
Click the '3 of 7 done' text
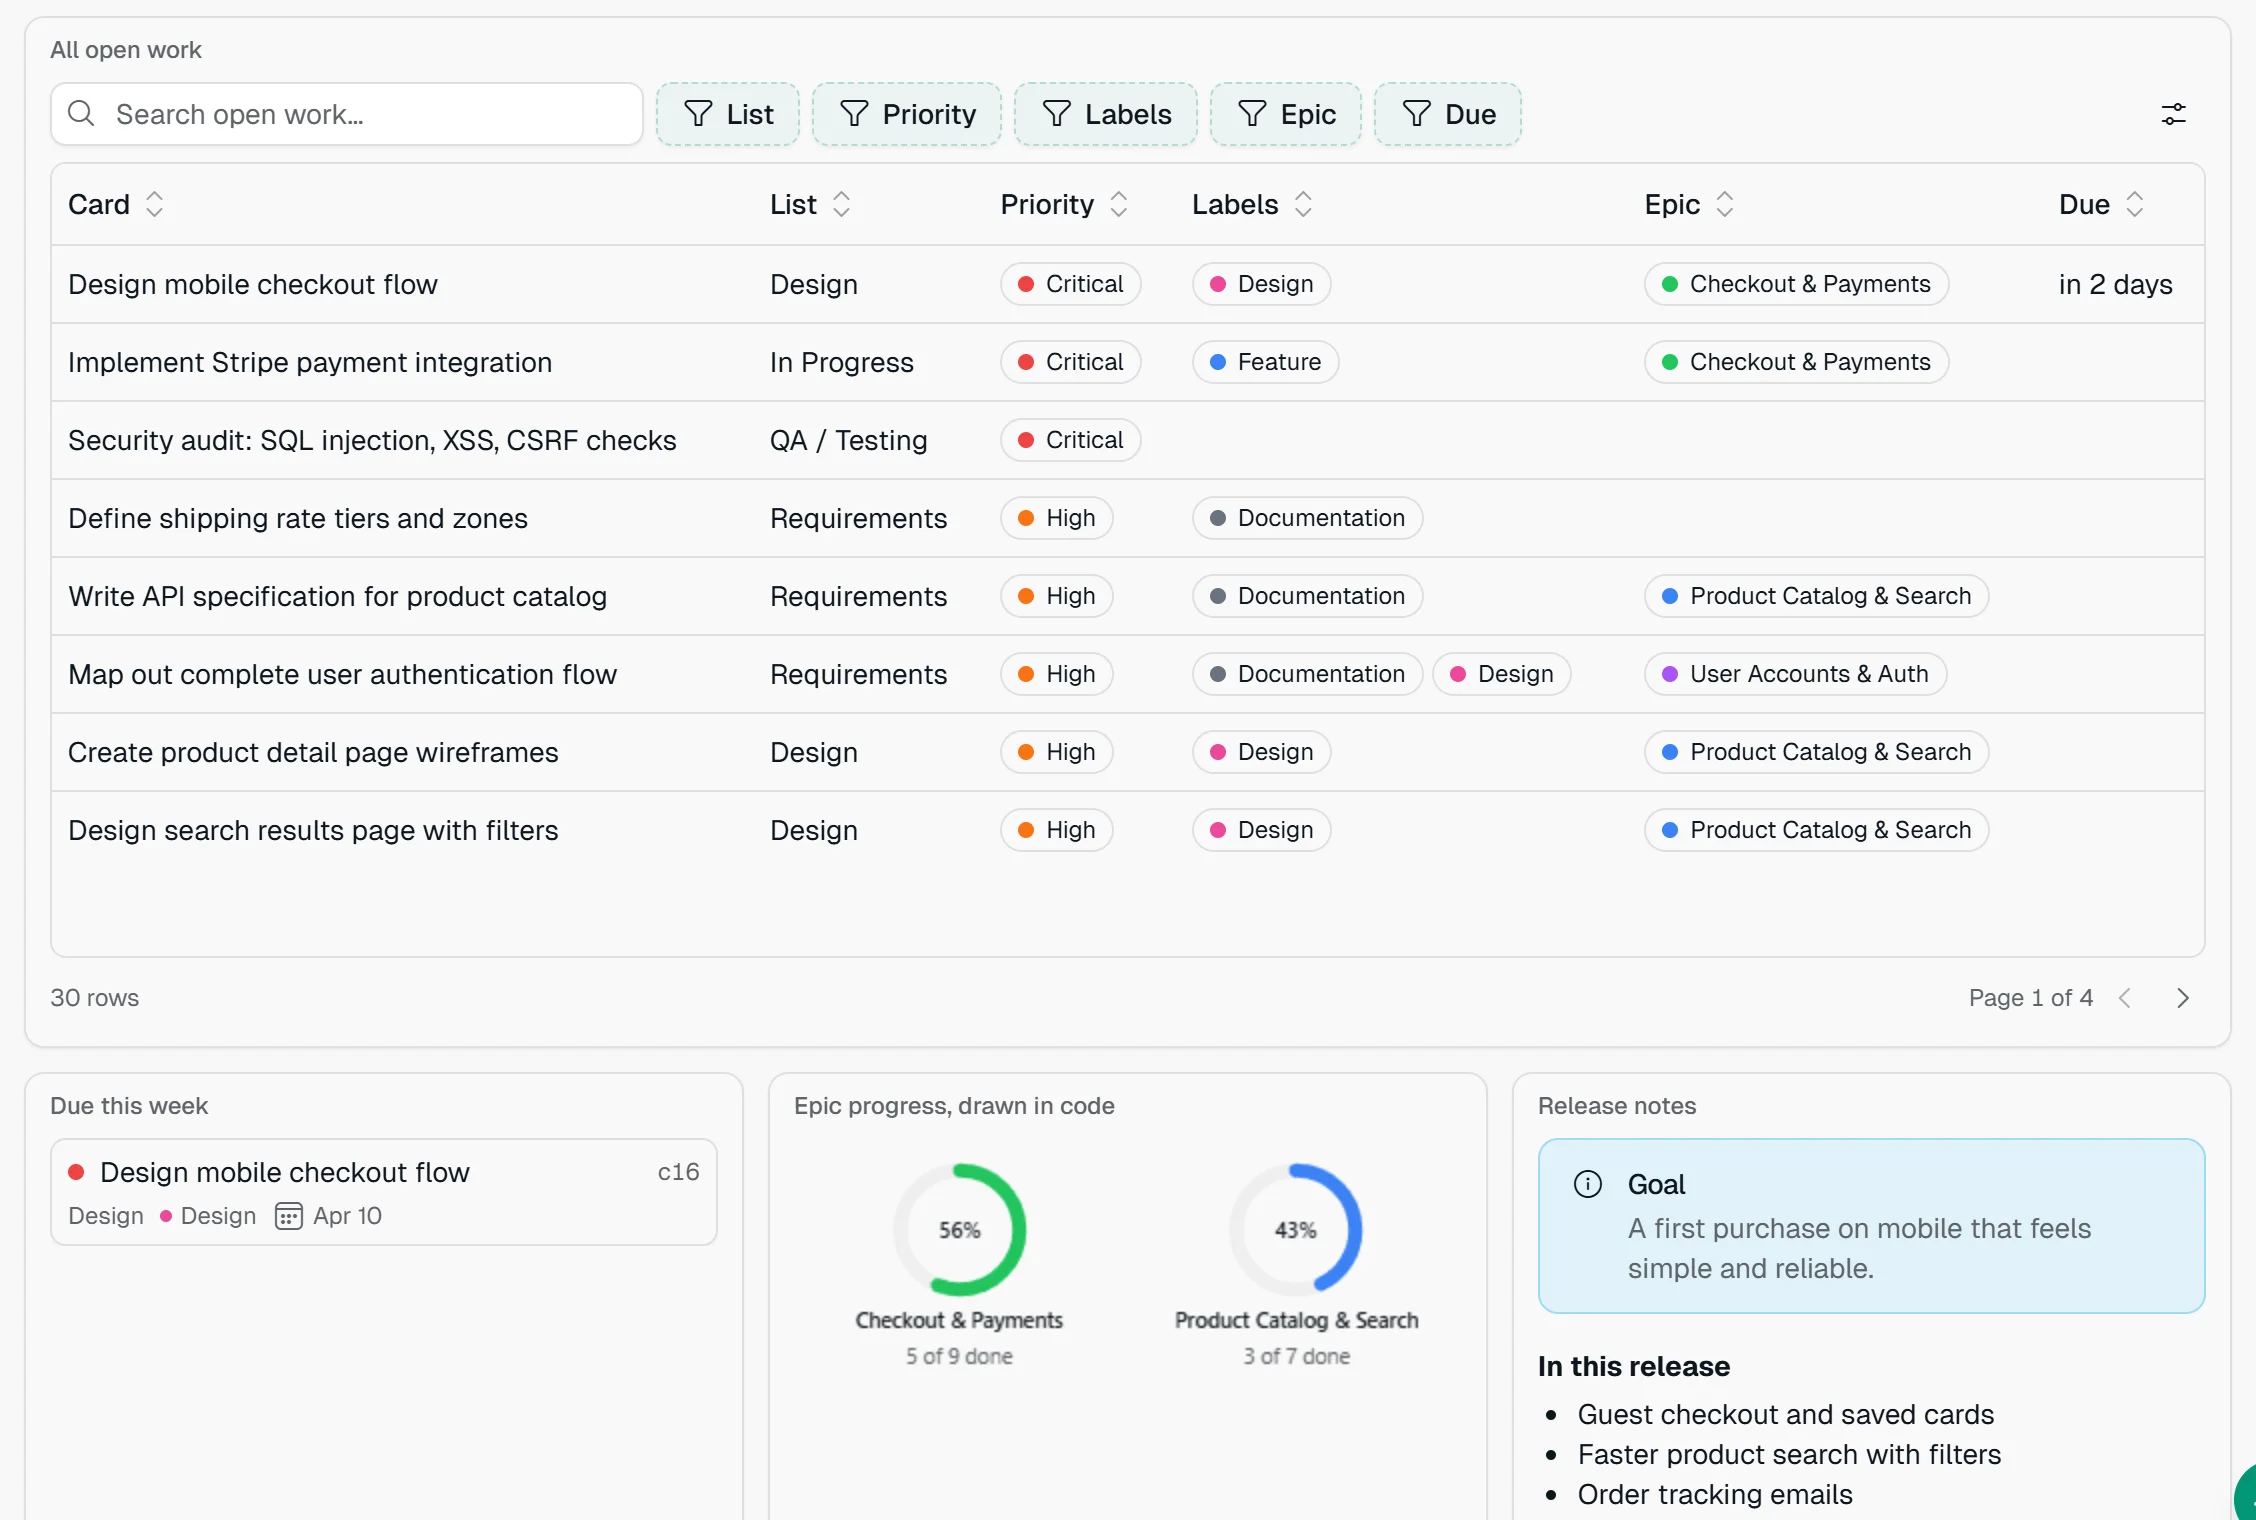click(1296, 1356)
